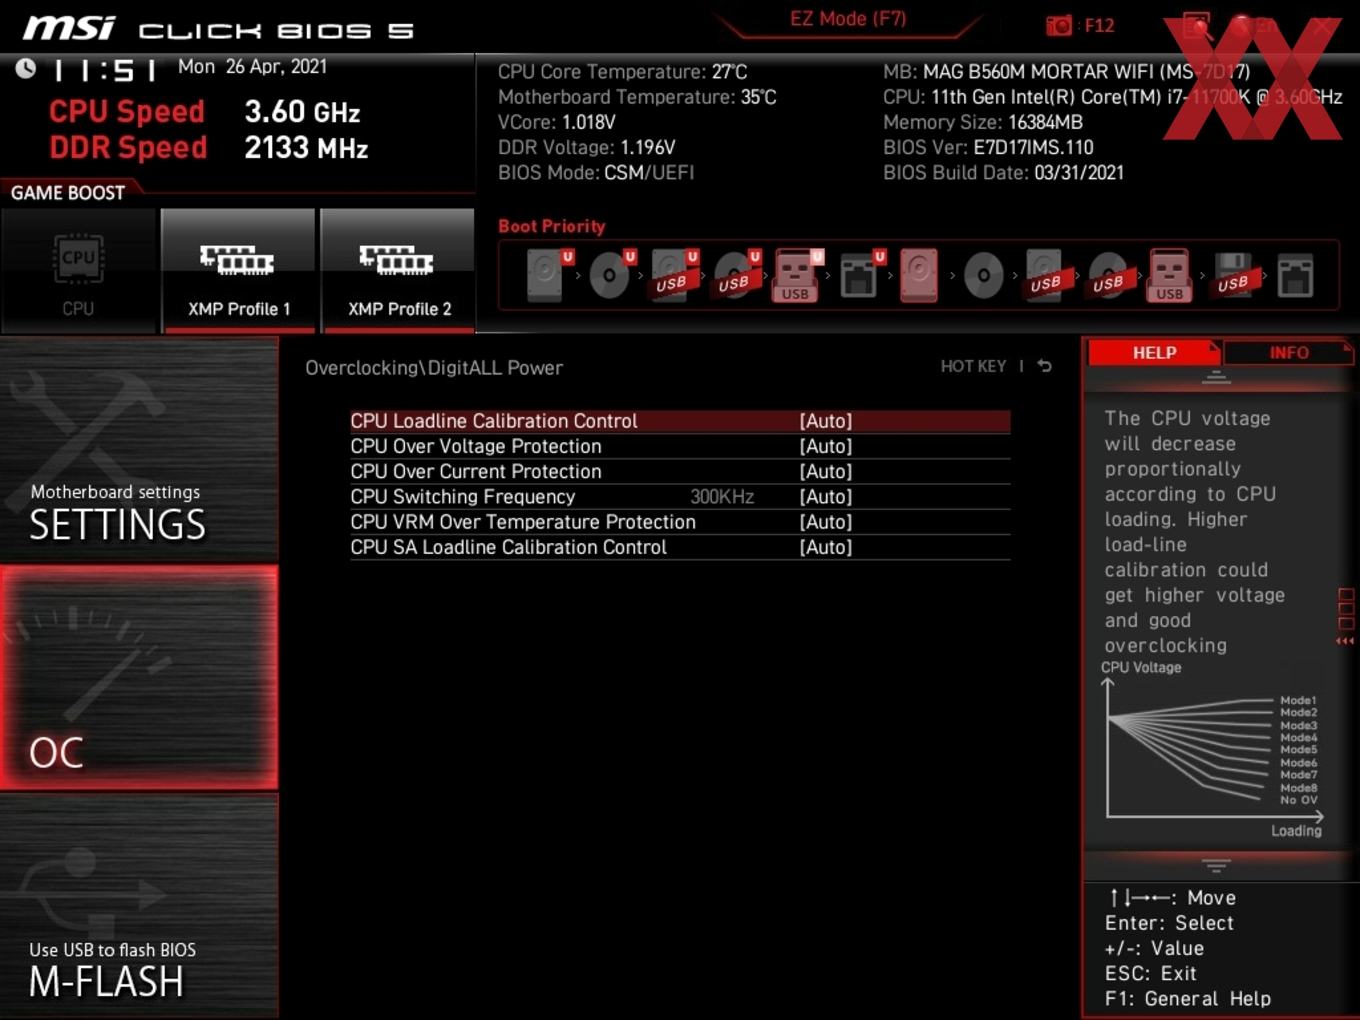Select the highlighted legacy hard disk boot icon
This screenshot has width=1360, height=1020.
919,275
